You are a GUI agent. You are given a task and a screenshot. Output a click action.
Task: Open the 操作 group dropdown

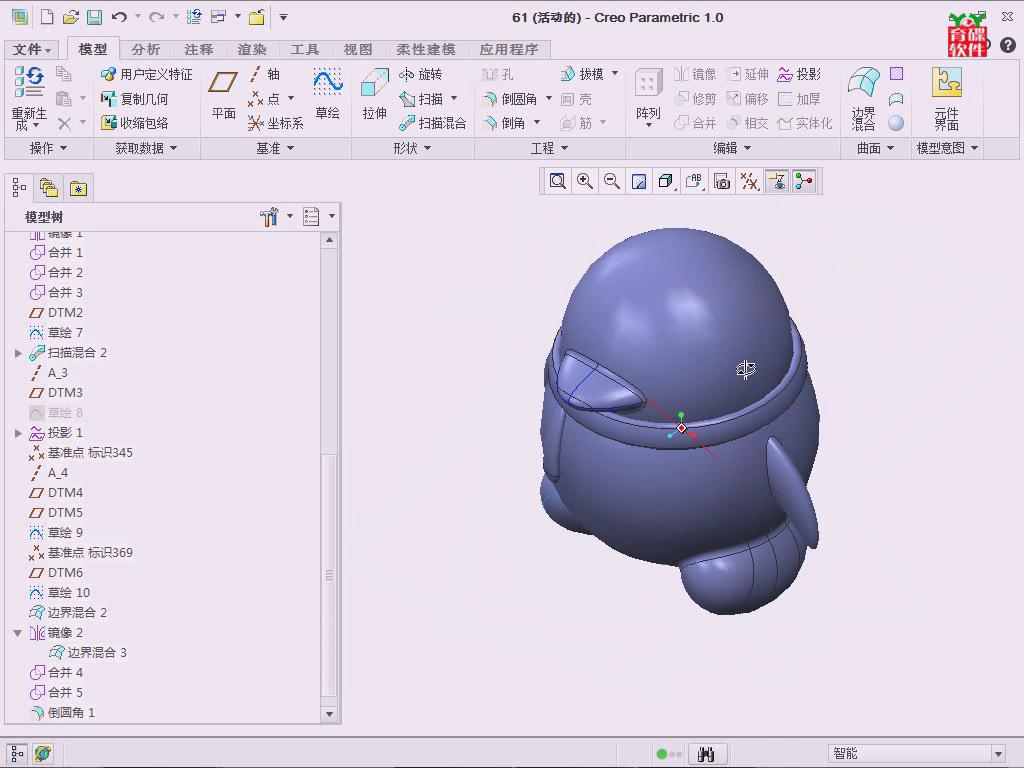click(x=48, y=148)
